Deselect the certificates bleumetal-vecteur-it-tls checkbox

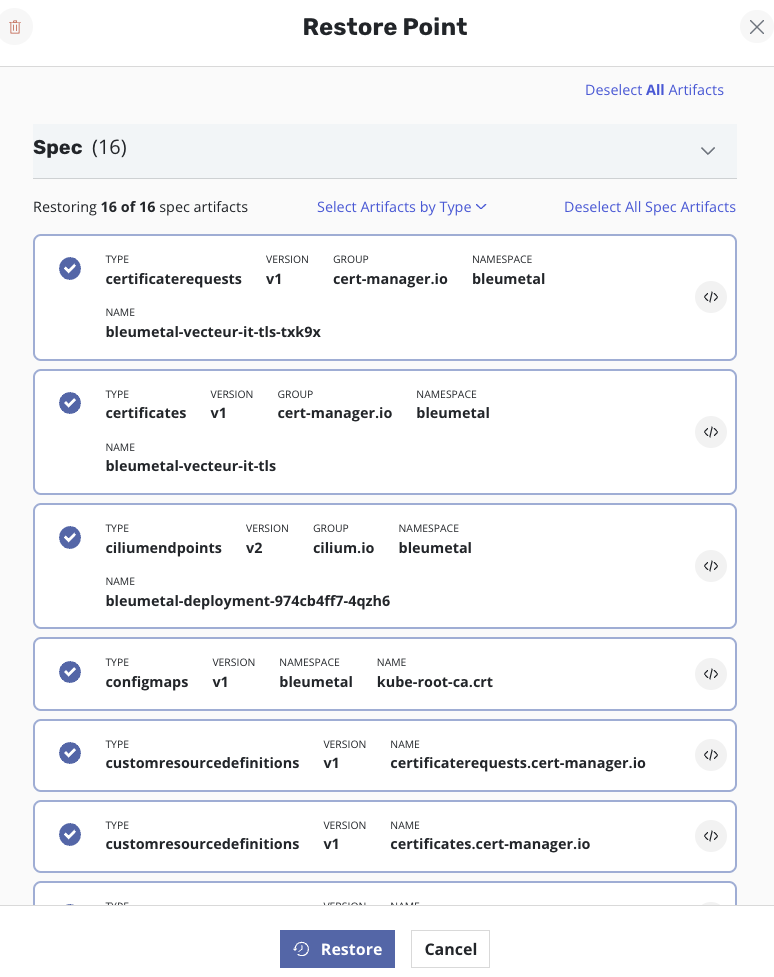click(x=70, y=403)
